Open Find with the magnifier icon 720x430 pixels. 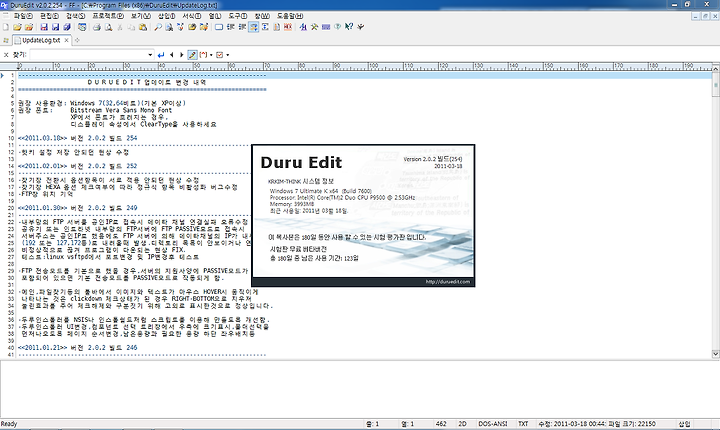[x=158, y=27]
